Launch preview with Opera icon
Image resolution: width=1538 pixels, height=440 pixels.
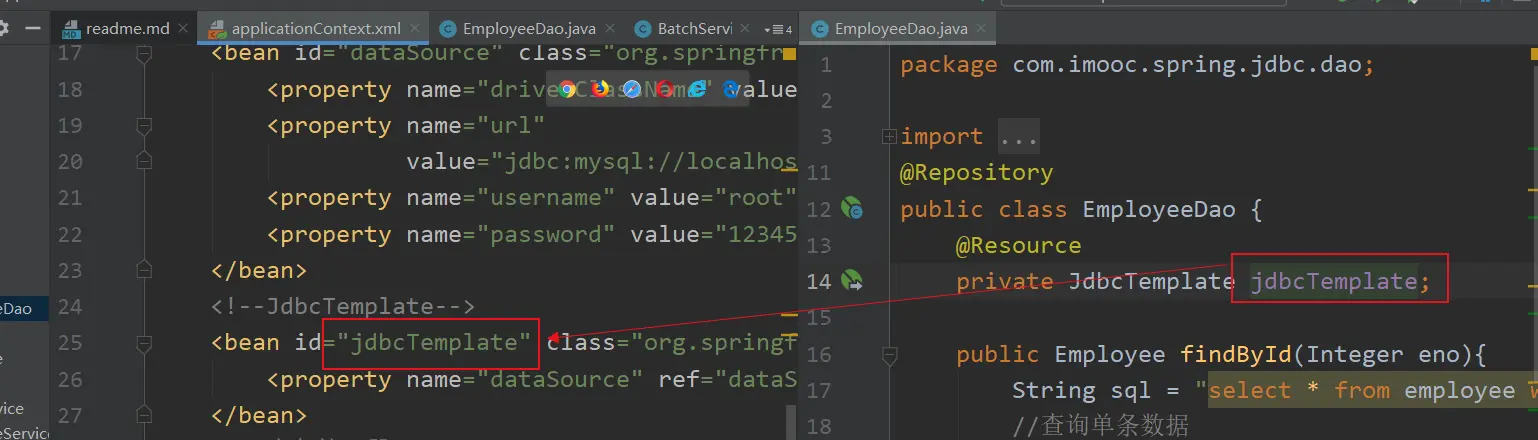(664, 90)
